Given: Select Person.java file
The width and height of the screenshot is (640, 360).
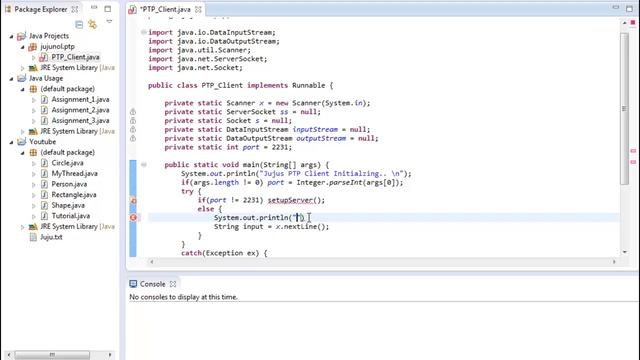Looking at the screenshot, I should [69, 184].
